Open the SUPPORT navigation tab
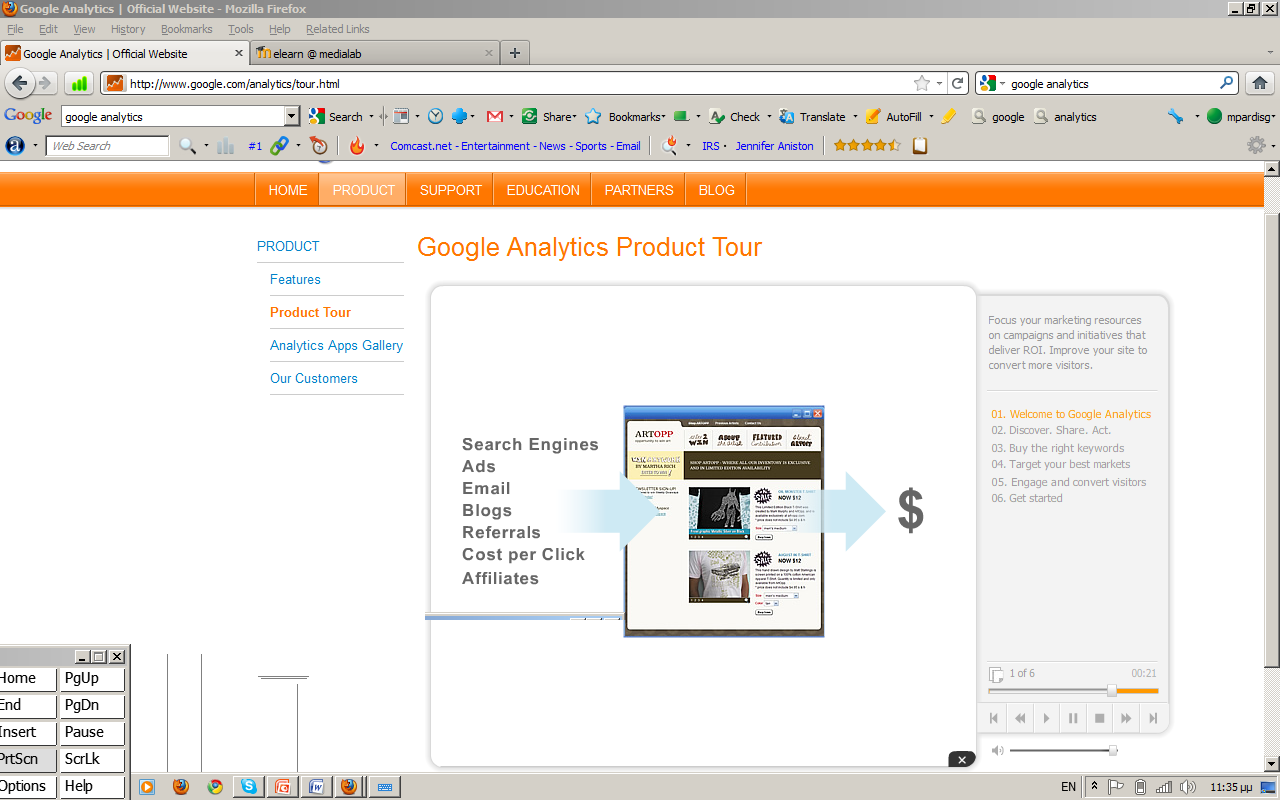Screen dimensions: 1280x800 click(451, 190)
